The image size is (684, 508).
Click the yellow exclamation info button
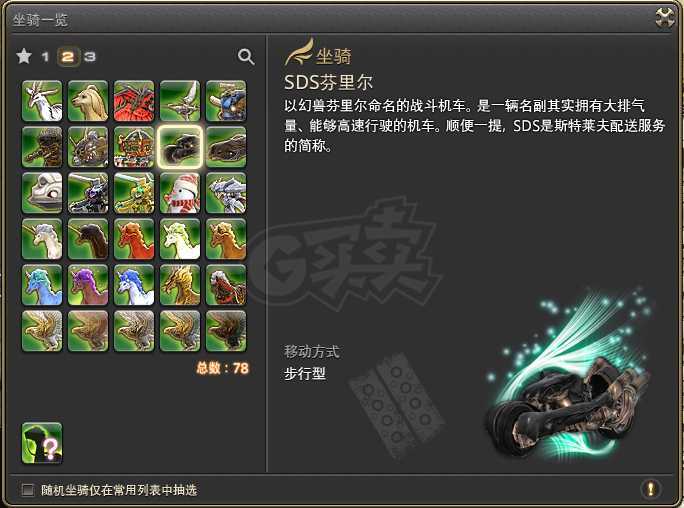[650, 489]
